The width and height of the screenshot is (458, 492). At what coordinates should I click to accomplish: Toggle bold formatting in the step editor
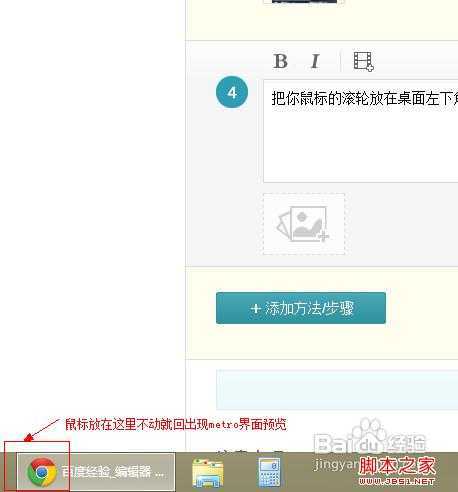[x=280, y=61]
